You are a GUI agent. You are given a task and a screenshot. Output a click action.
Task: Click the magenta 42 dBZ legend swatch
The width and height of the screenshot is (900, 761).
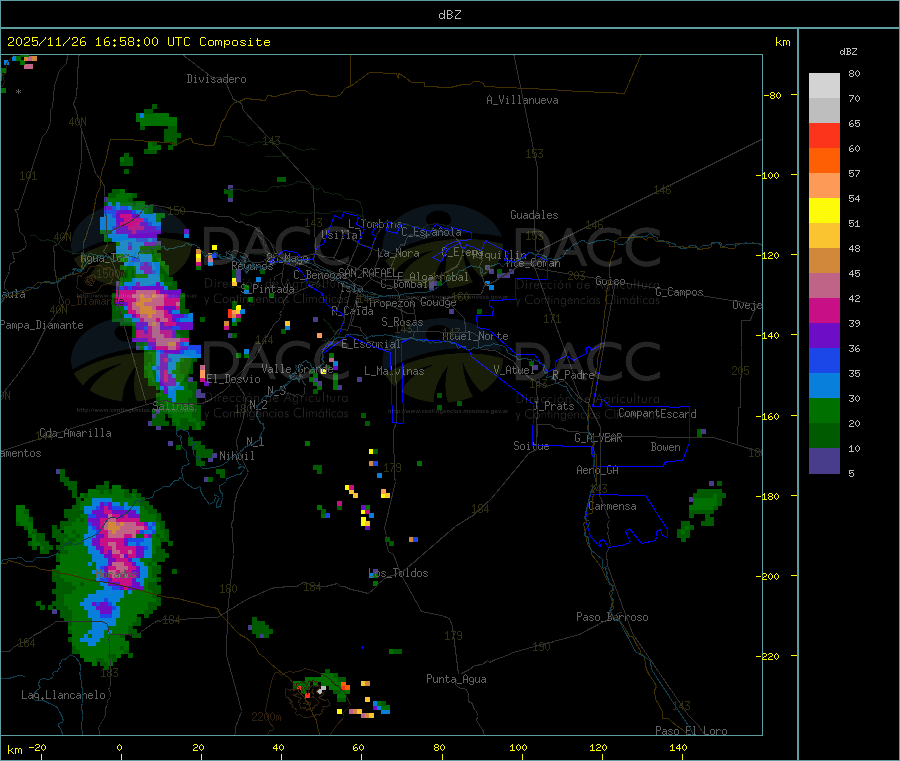coord(824,310)
